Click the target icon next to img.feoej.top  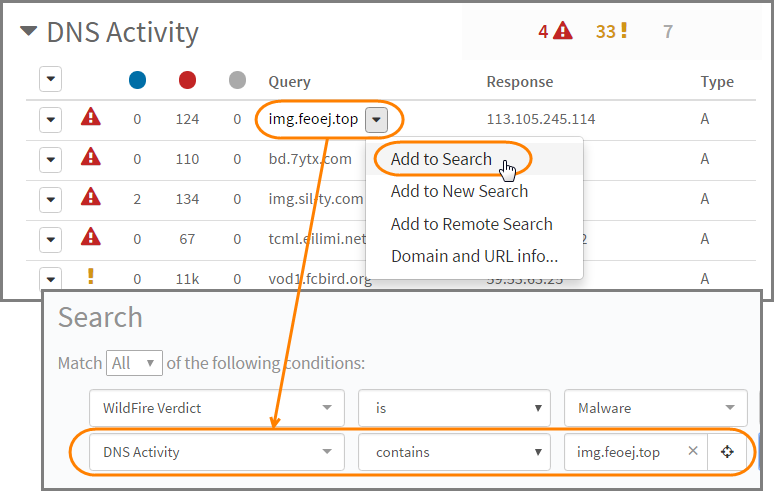(x=726, y=452)
